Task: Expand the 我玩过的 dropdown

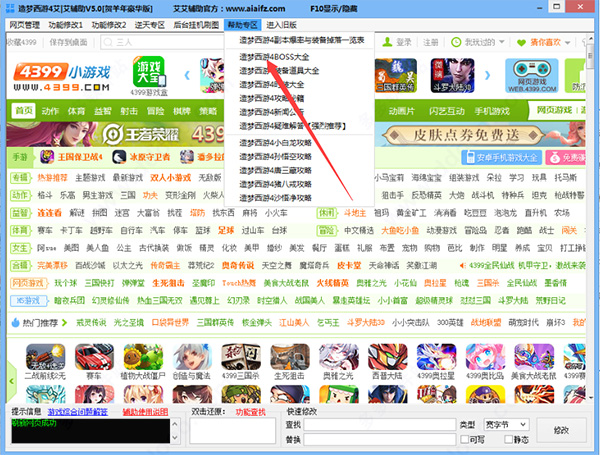Action: 502,42
